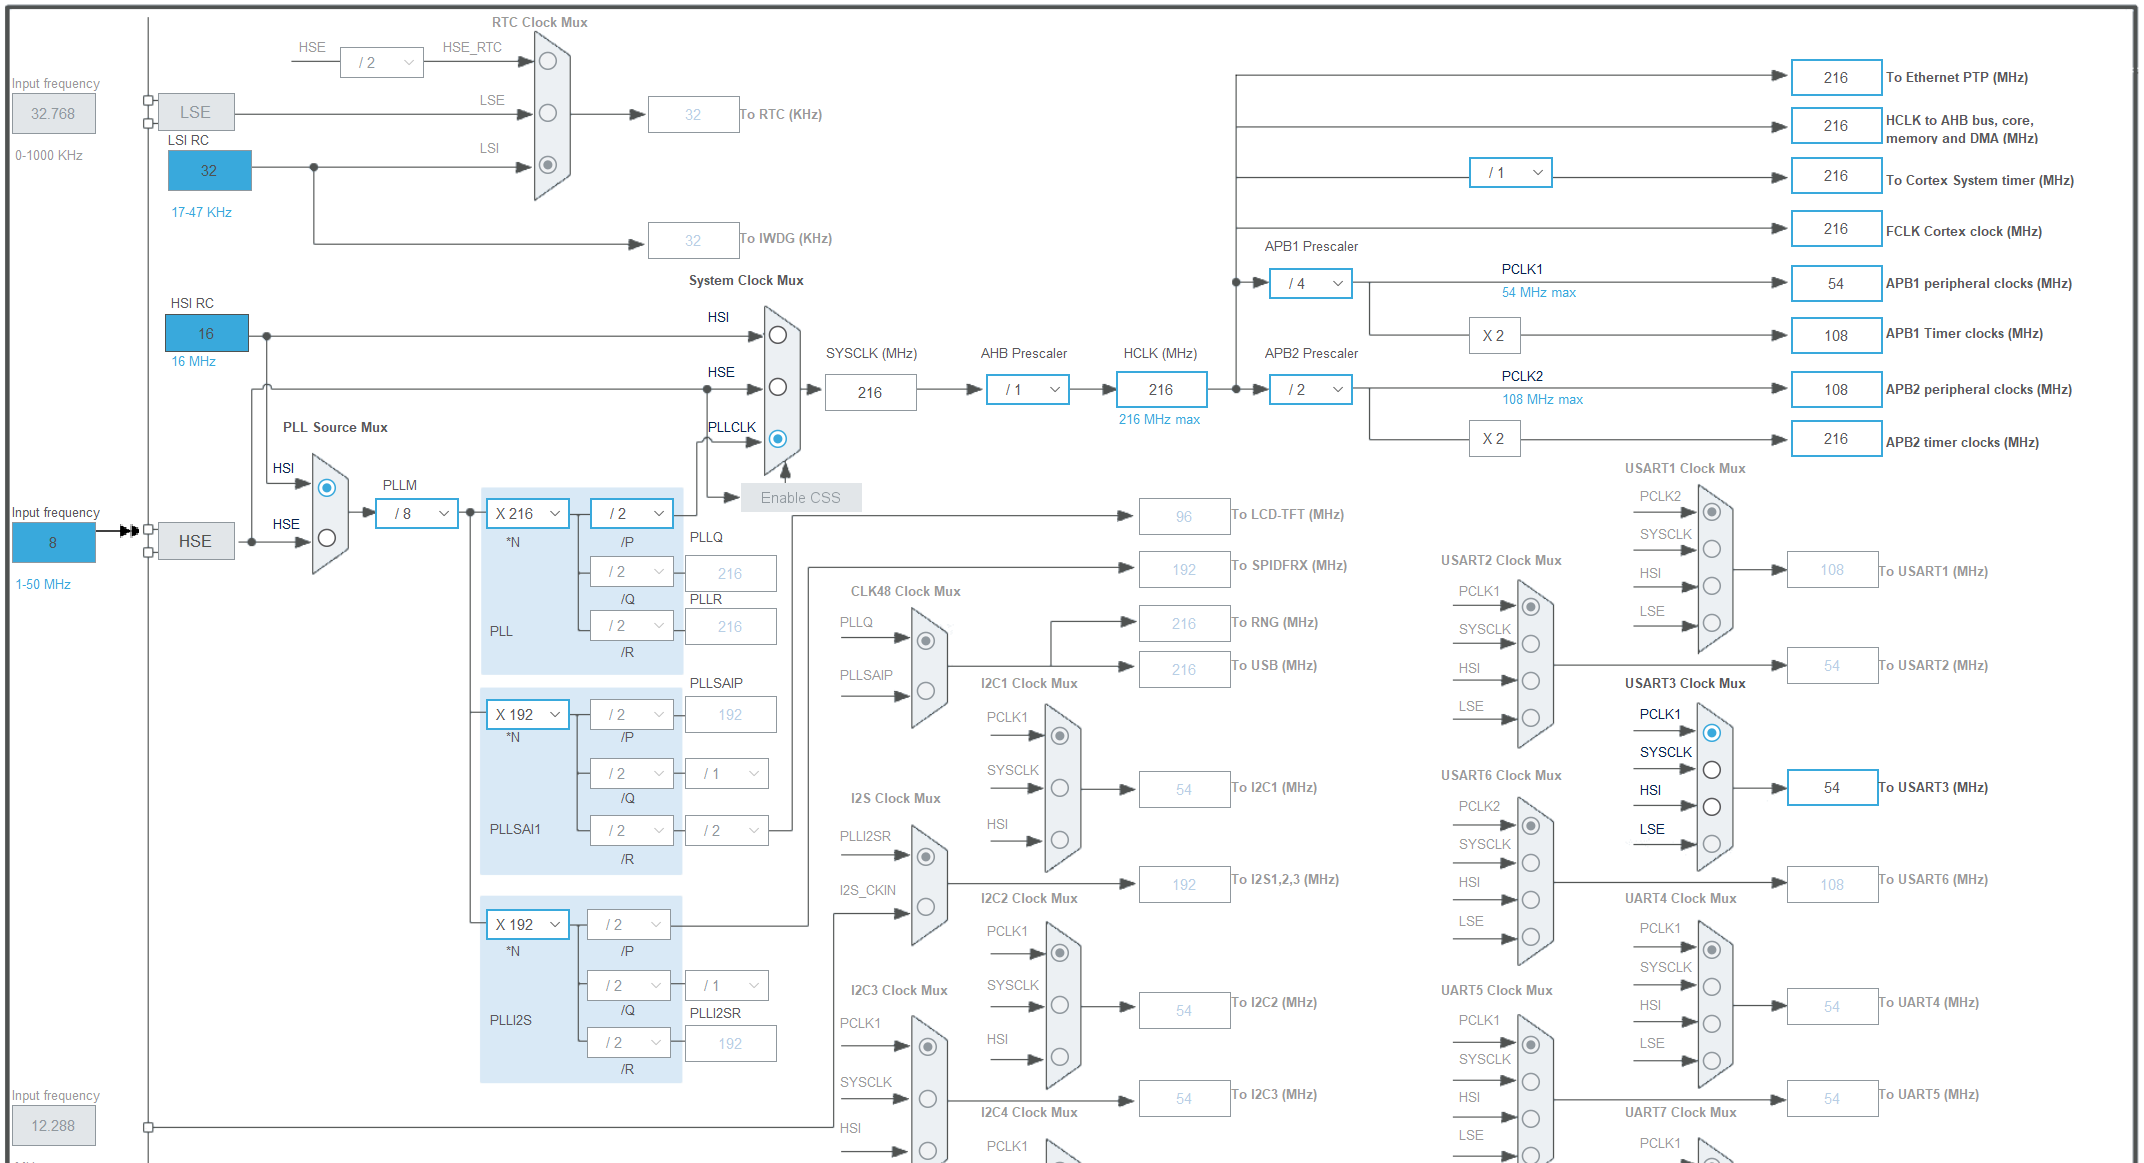The image size is (2144, 1163).
Task: Click the HSE oscillator block
Action: tap(195, 541)
